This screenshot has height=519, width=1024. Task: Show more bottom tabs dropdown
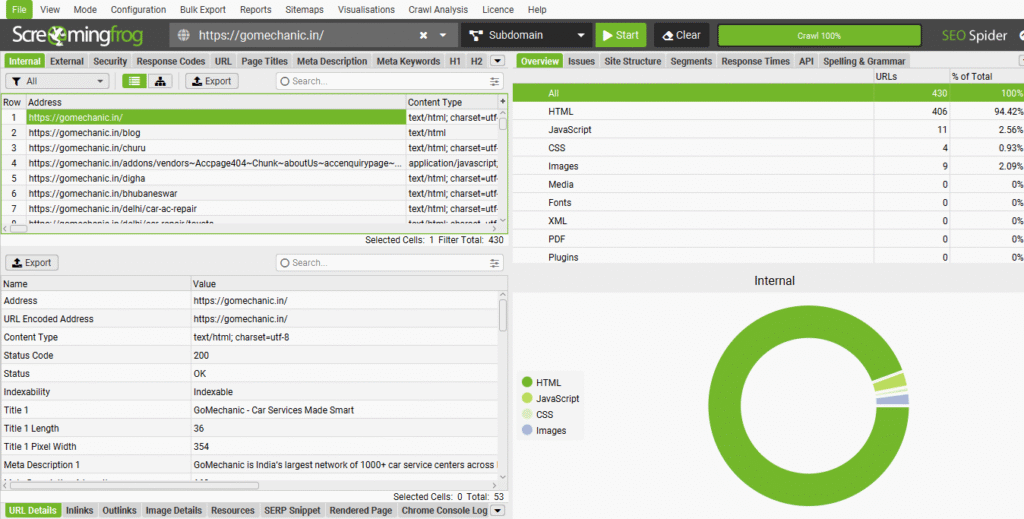(498, 511)
